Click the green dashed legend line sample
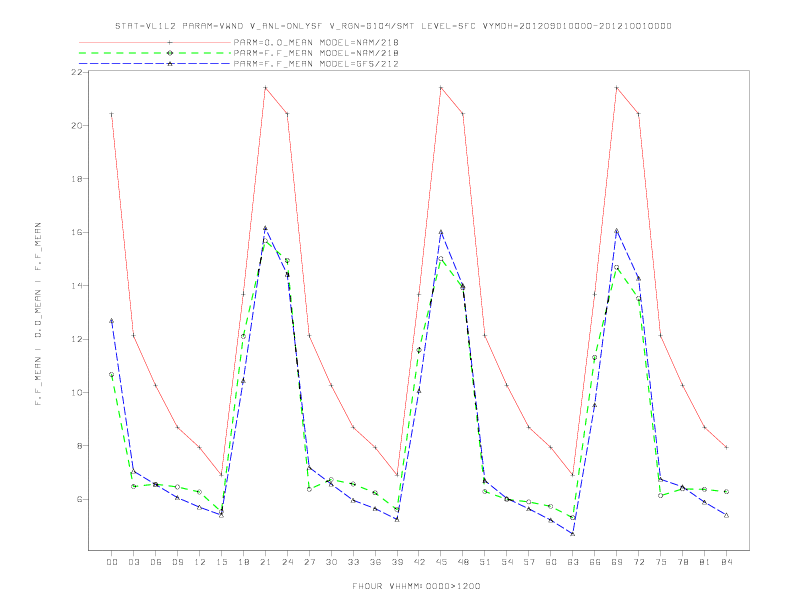 coord(155,53)
